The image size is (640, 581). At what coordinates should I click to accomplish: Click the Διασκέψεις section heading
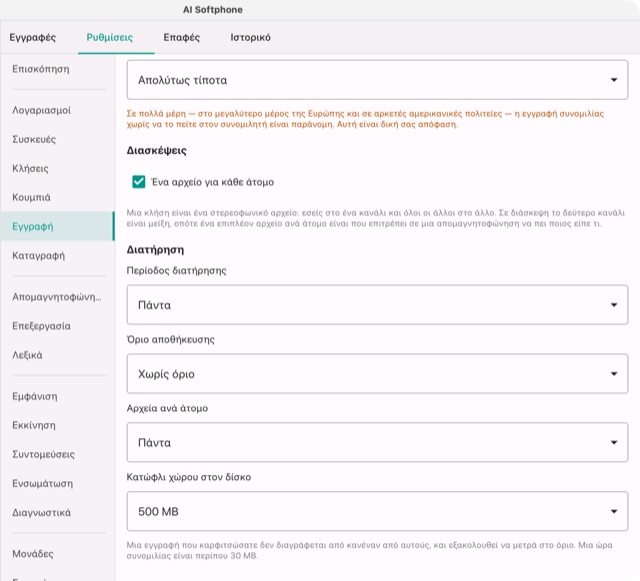(156, 150)
